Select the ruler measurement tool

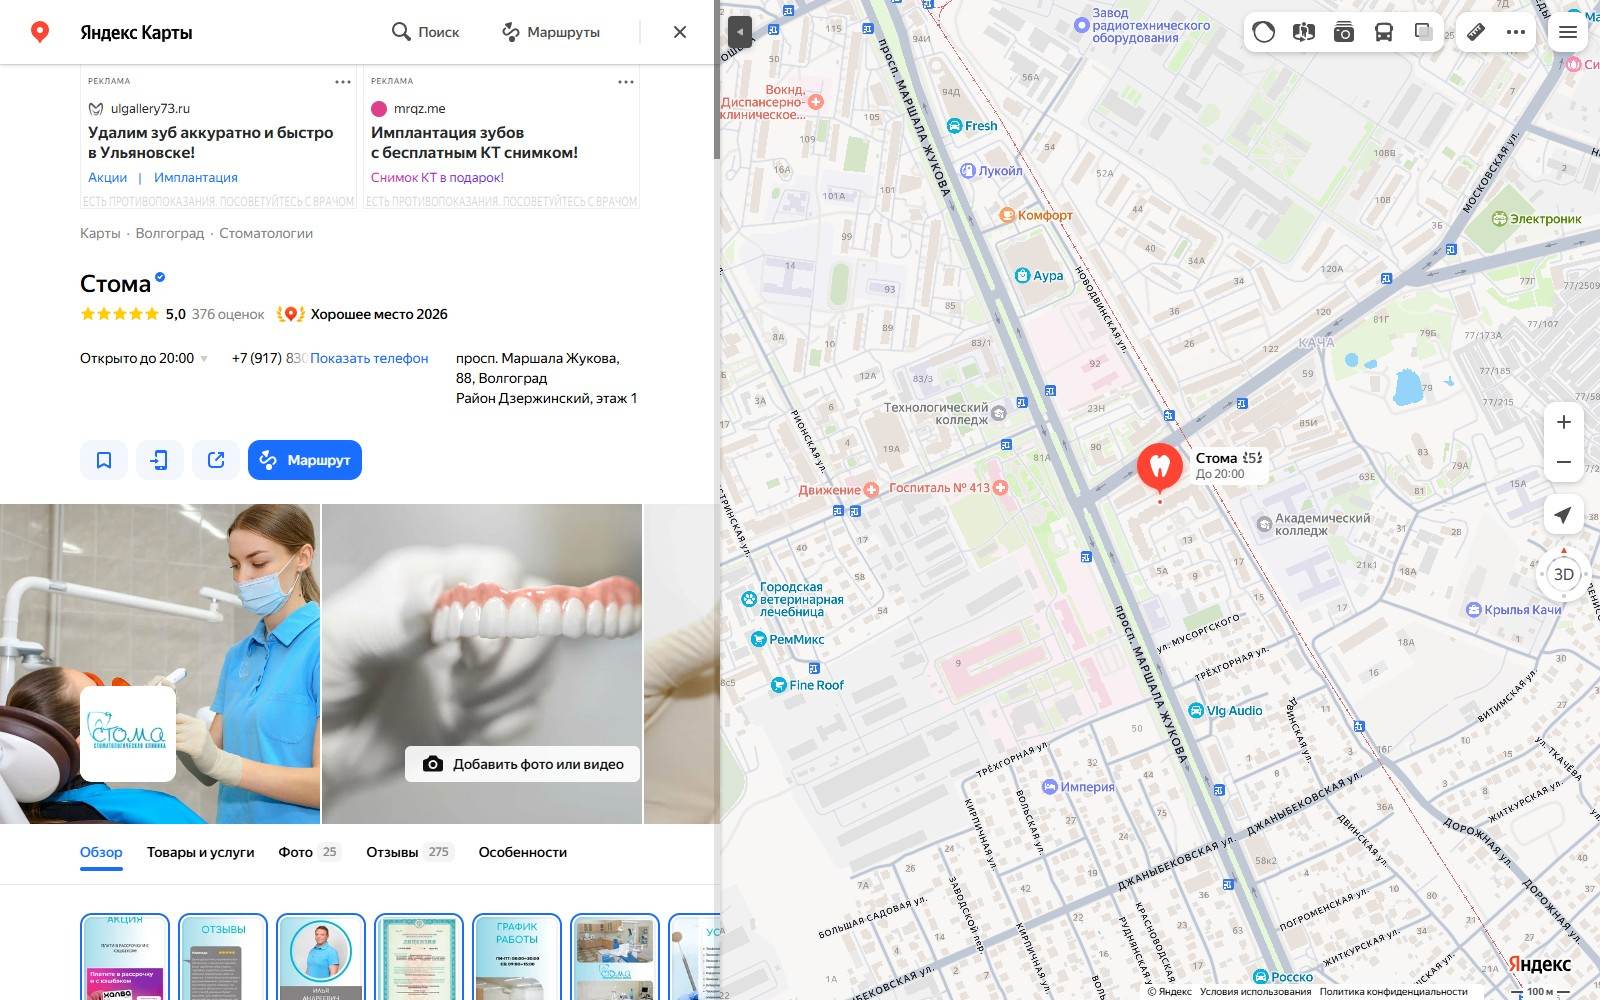tap(1476, 32)
